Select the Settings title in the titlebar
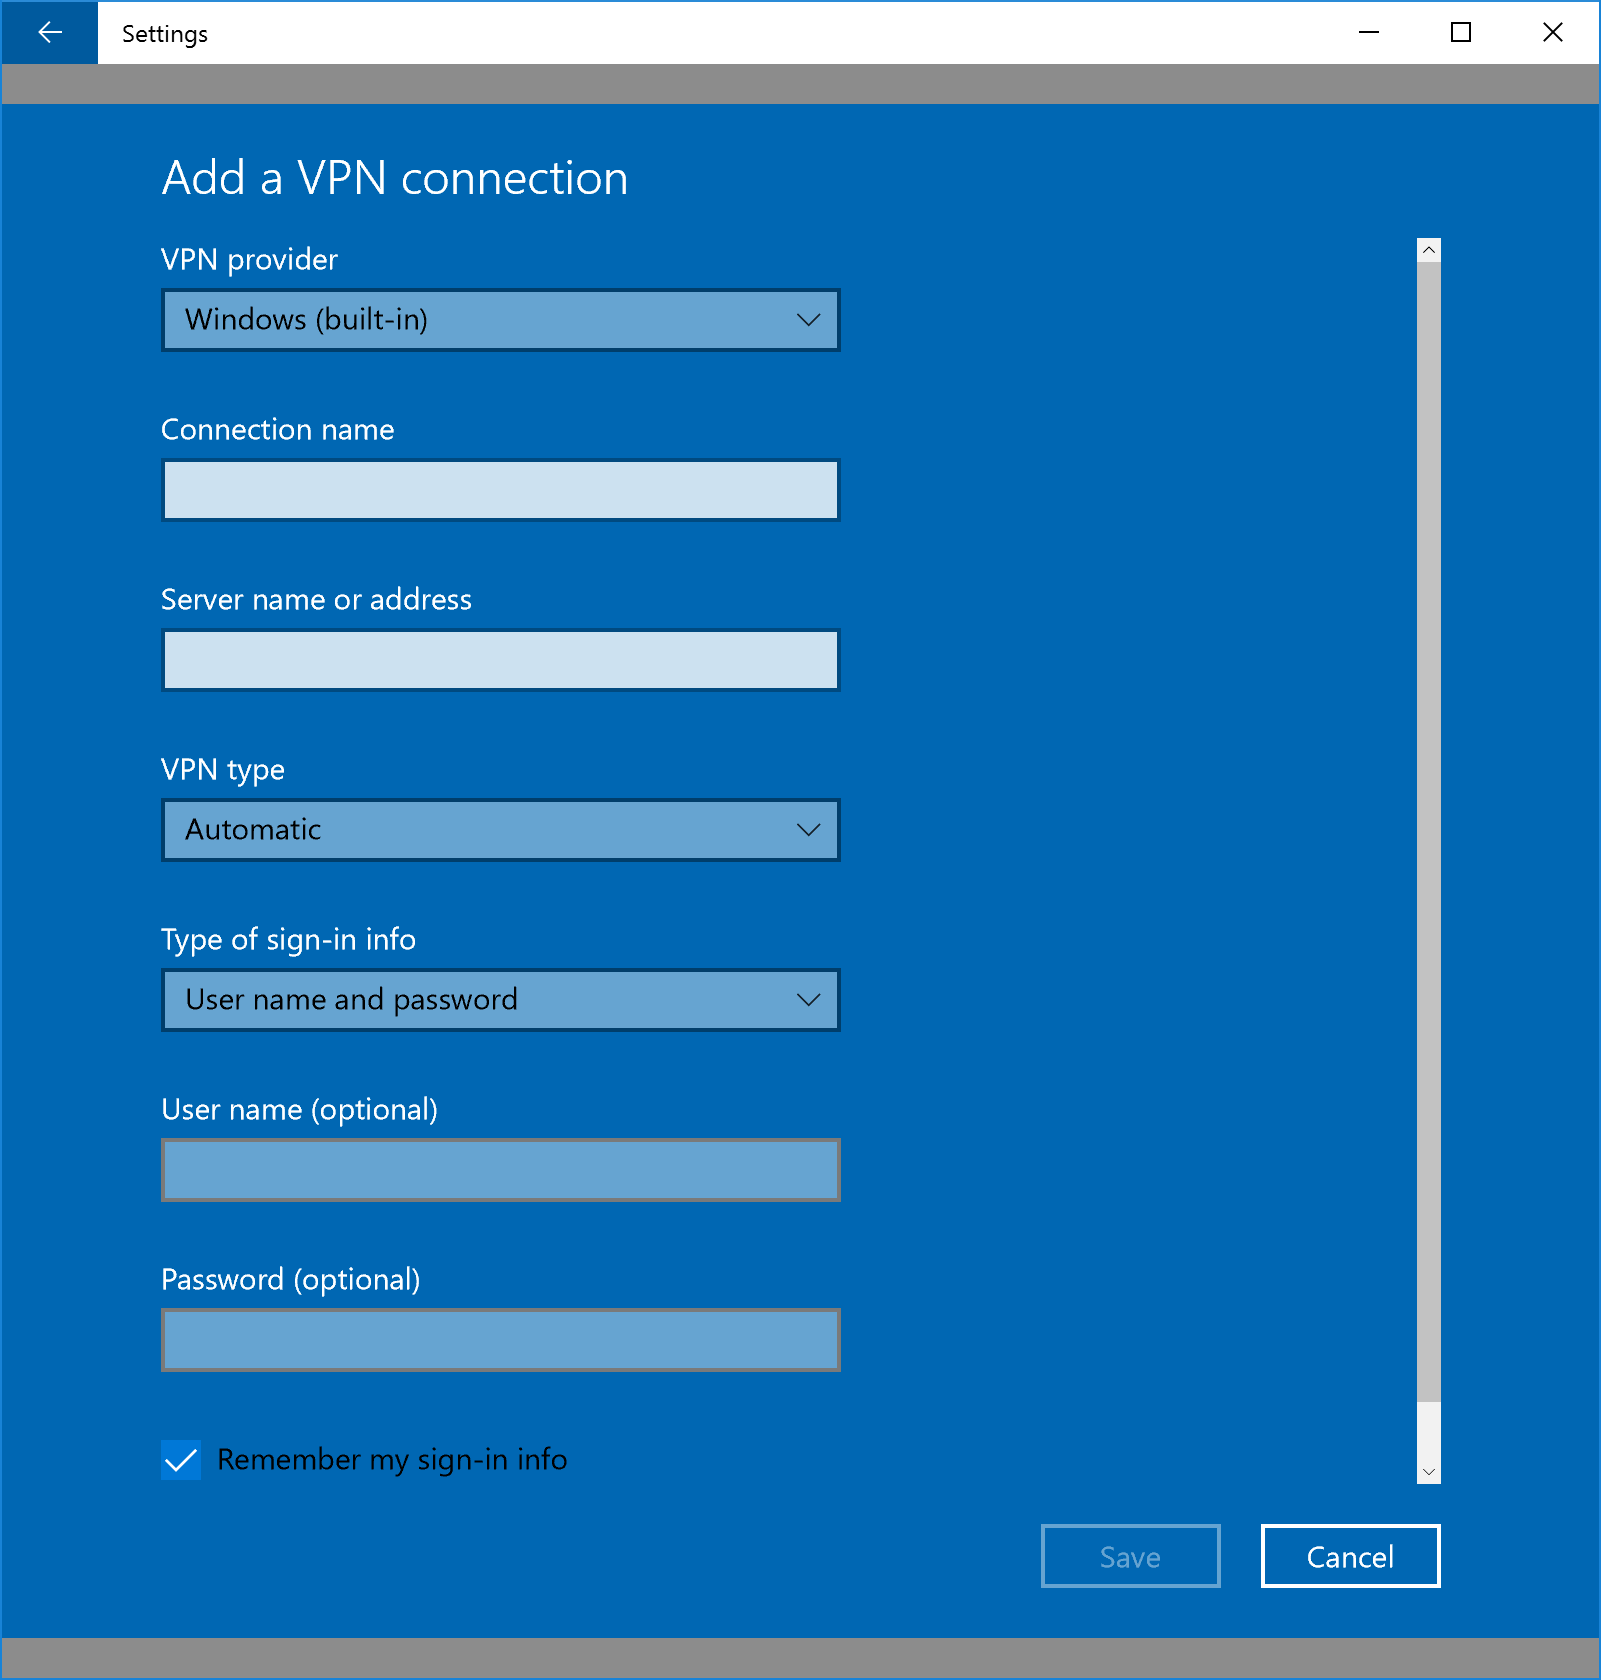This screenshot has width=1601, height=1680. click(163, 32)
